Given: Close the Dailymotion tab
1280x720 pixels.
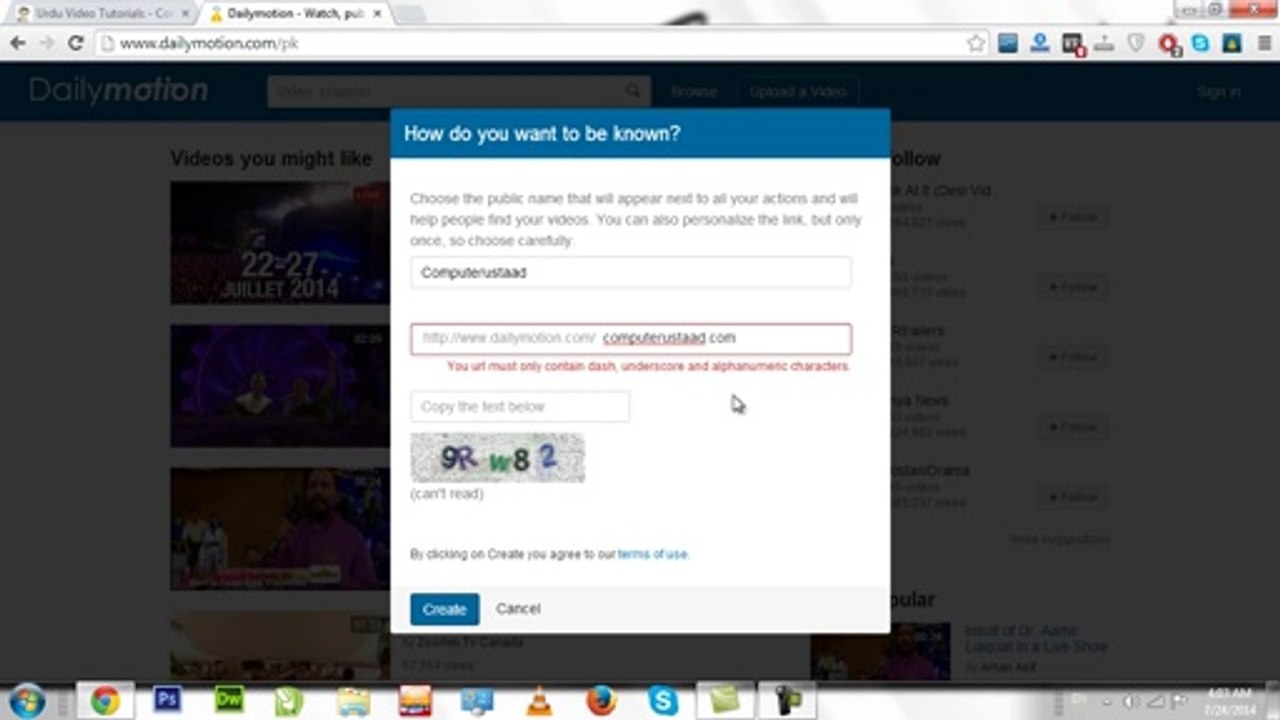Looking at the screenshot, I should 376,14.
